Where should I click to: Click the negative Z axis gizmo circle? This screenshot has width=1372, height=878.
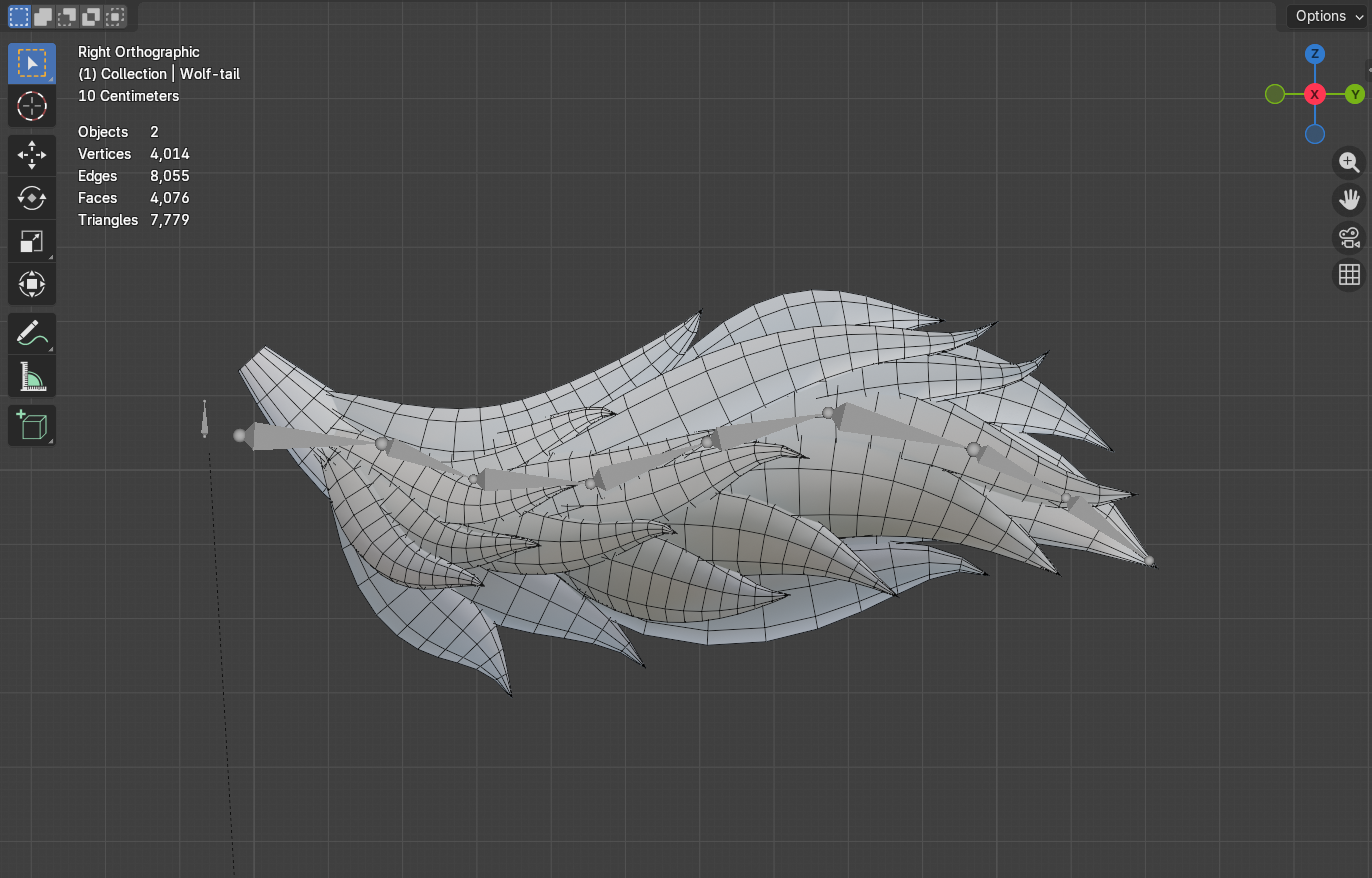pyautogui.click(x=1315, y=134)
